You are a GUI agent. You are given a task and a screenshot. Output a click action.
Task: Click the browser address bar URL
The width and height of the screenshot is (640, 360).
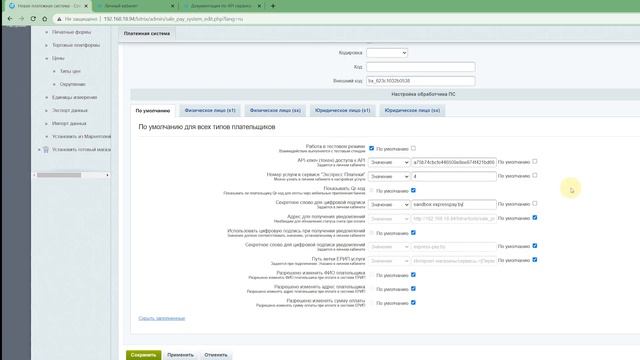point(173,19)
